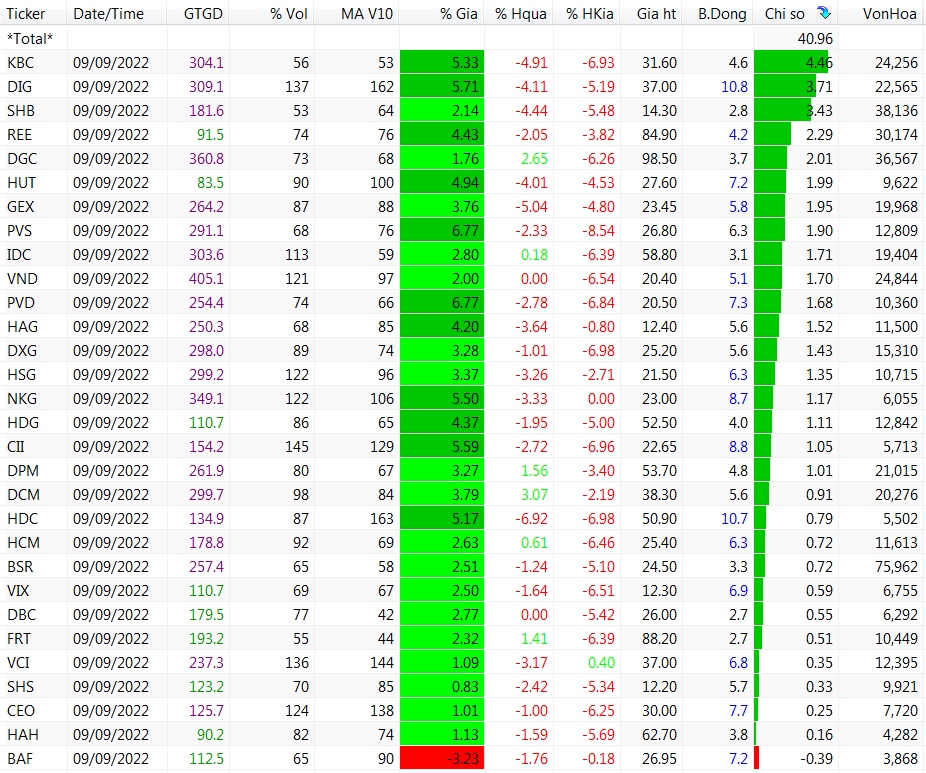Click DGC's Gia ht value 98.50
926x773 pixels.
tap(659, 159)
